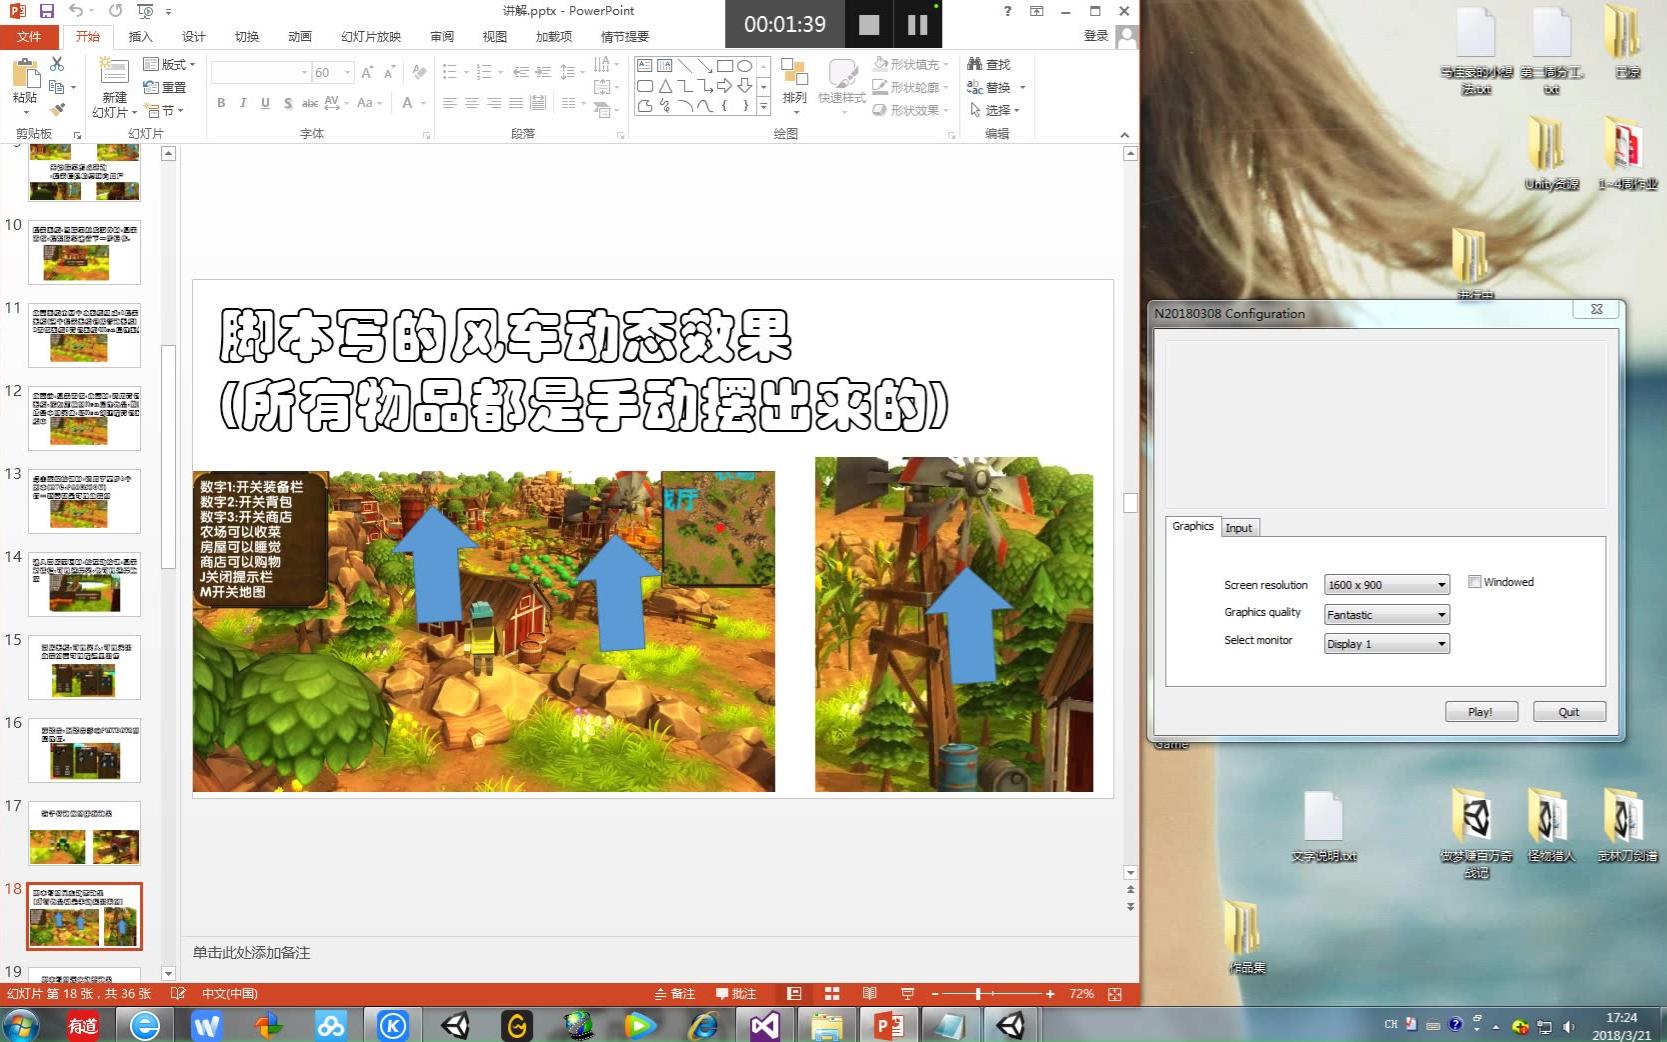Open the Arrange (排列) tool
This screenshot has width=1667, height=1042.
pyautogui.click(x=794, y=87)
